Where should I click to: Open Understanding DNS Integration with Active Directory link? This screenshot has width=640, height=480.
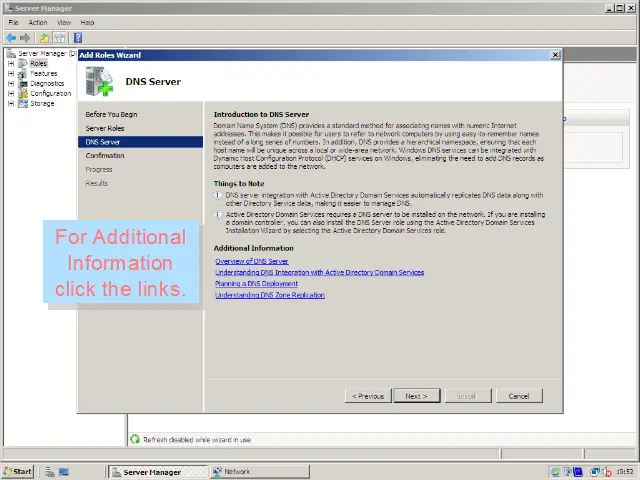click(x=320, y=272)
